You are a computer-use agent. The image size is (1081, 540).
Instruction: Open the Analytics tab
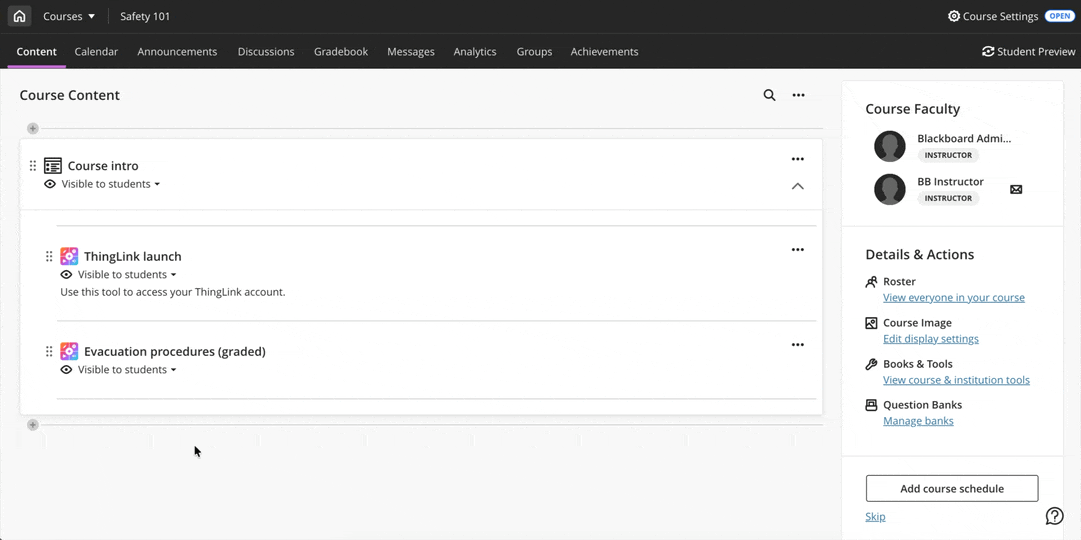pyautogui.click(x=475, y=52)
